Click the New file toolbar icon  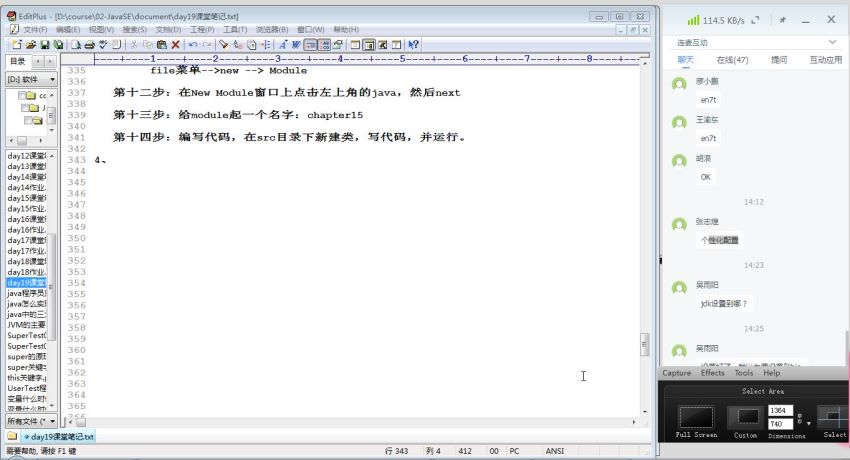pos(17,44)
